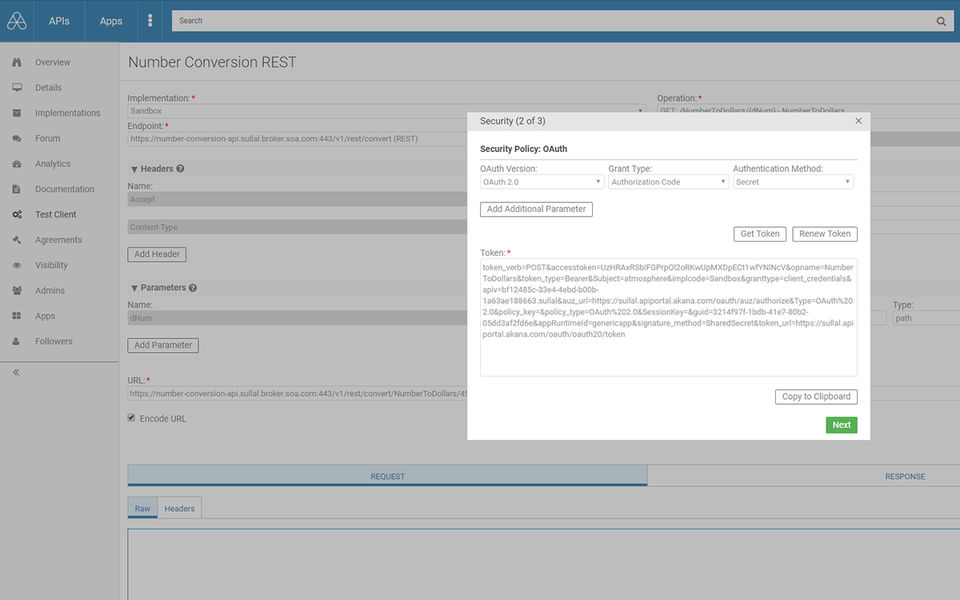The image size is (960, 600).
Task: Click Add Additional Parameter button
Action: click(x=536, y=209)
